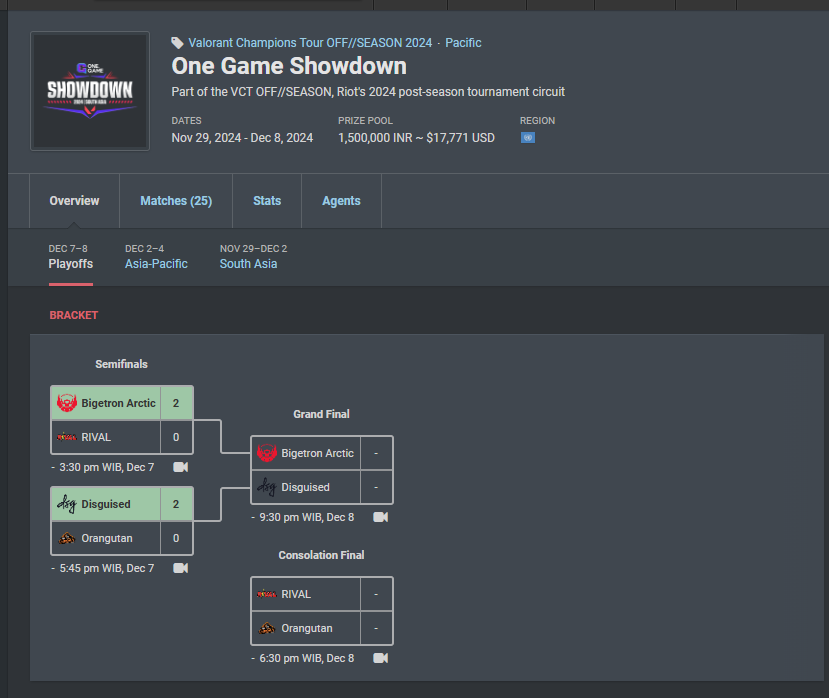Click Disguised's semifinal score of 2

[176, 504]
